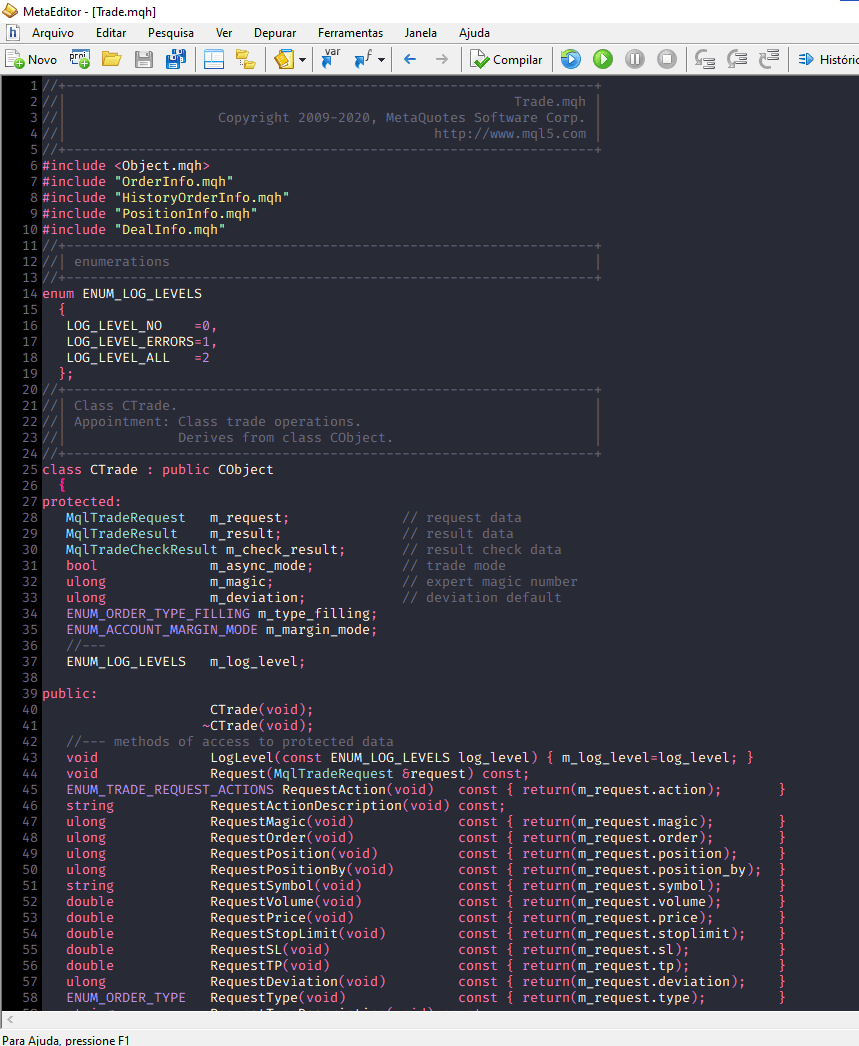Click the "public:" keyword on line 39

click(70, 694)
